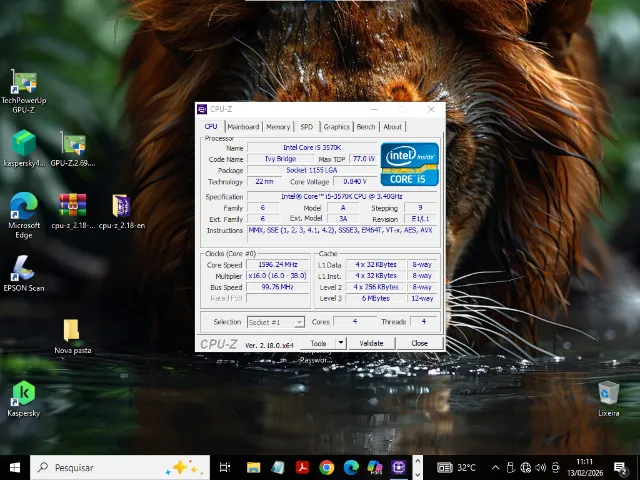Viewport: 640px width, 480px height.
Task: Show hidden system tray icons
Action: pyautogui.click(x=495, y=467)
